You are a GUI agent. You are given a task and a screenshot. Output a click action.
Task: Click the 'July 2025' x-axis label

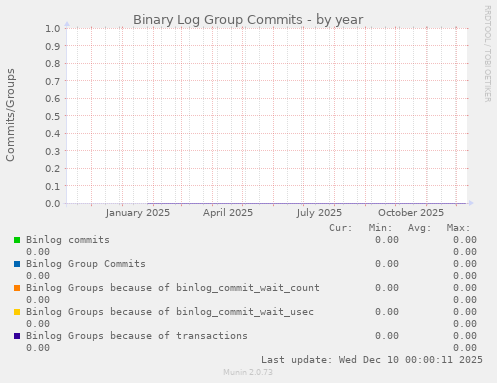[x=319, y=213]
